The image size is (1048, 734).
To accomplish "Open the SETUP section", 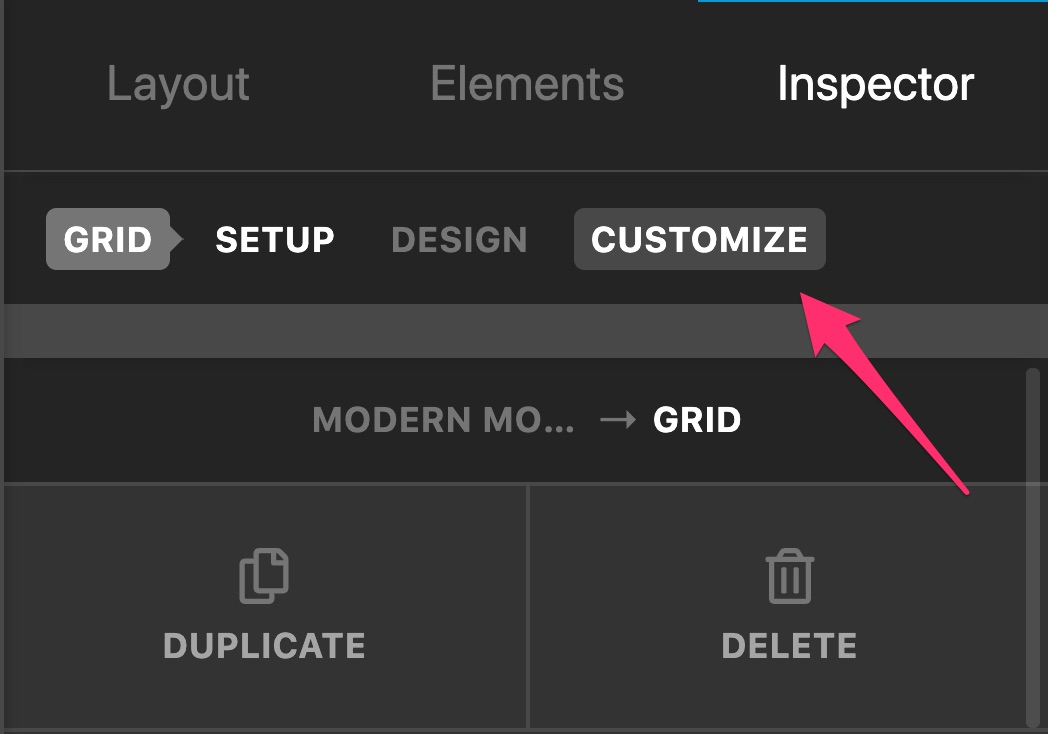I will point(275,239).
